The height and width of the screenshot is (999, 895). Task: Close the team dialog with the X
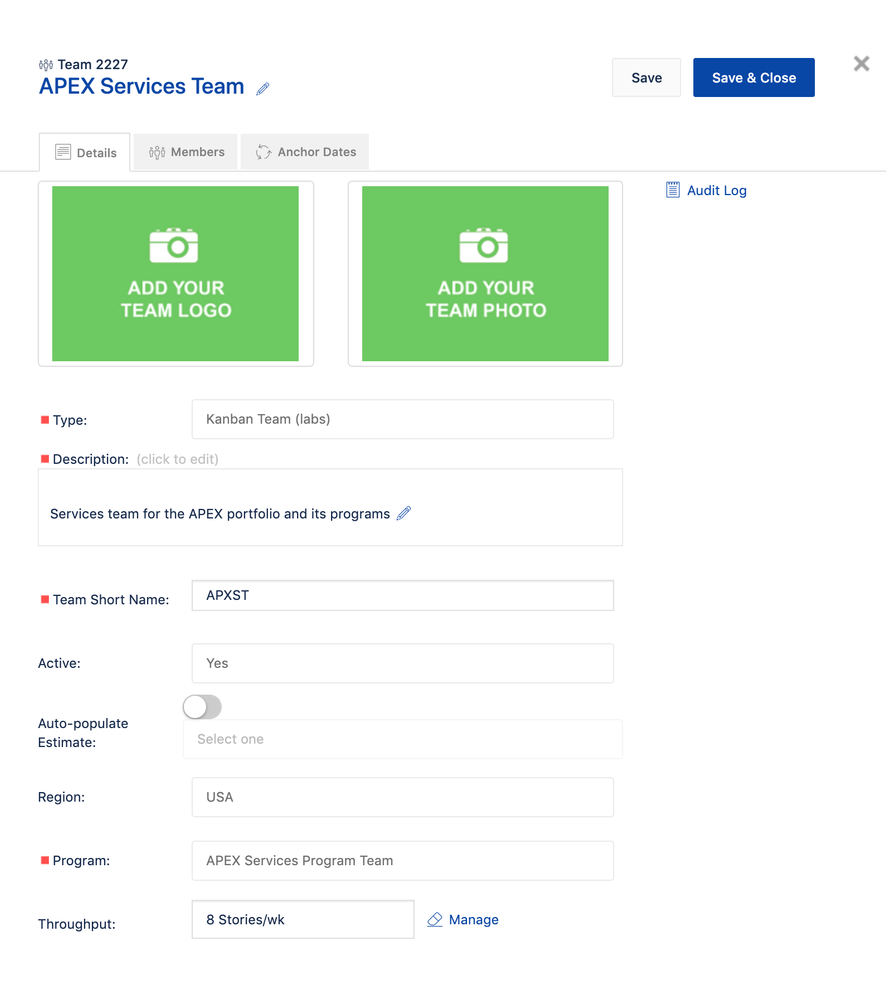click(861, 64)
